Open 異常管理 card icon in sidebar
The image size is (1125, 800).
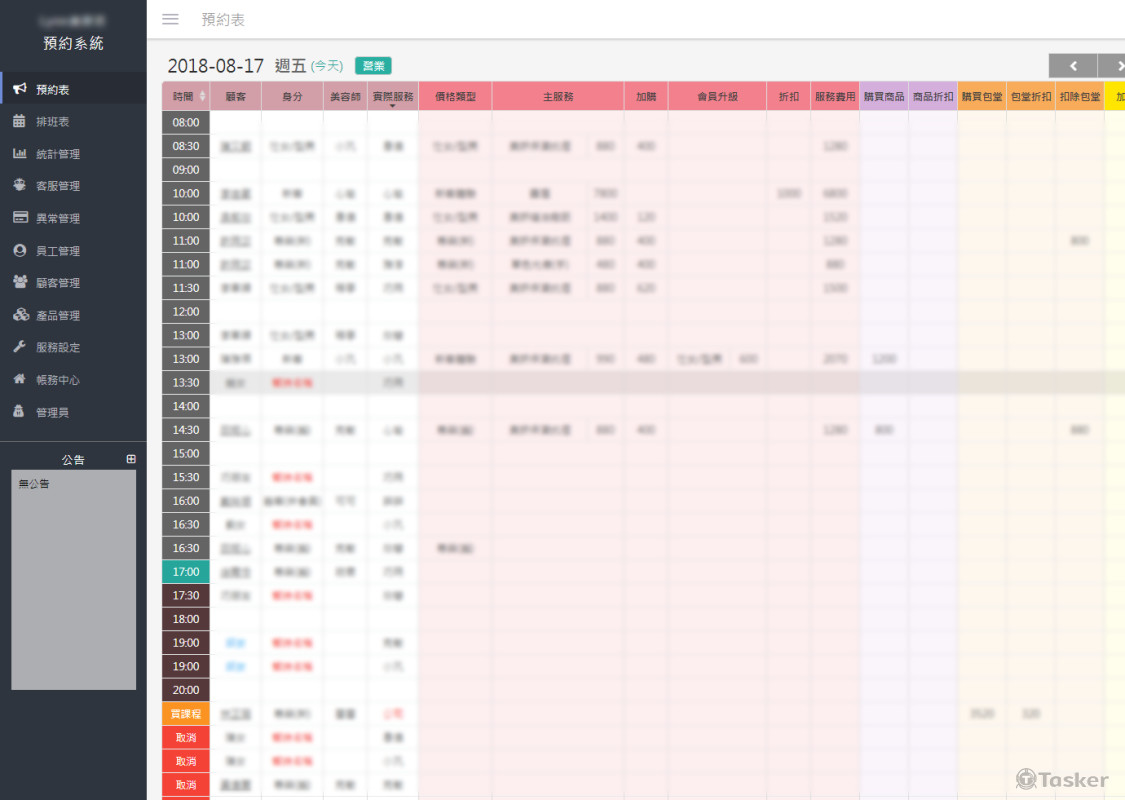19,218
